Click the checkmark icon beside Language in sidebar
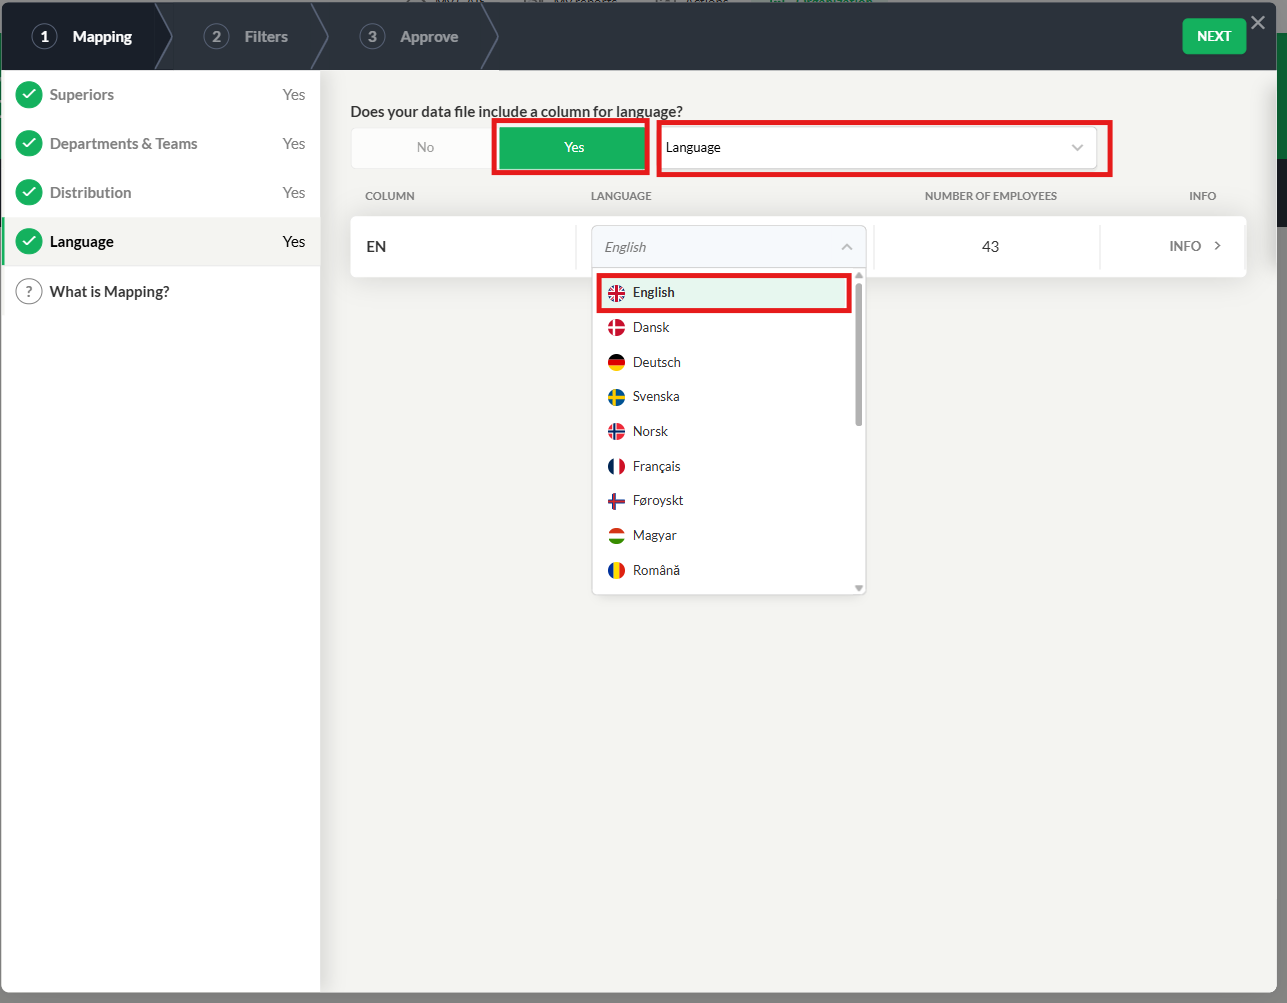Image resolution: width=1287 pixels, height=1003 pixels. 29,241
